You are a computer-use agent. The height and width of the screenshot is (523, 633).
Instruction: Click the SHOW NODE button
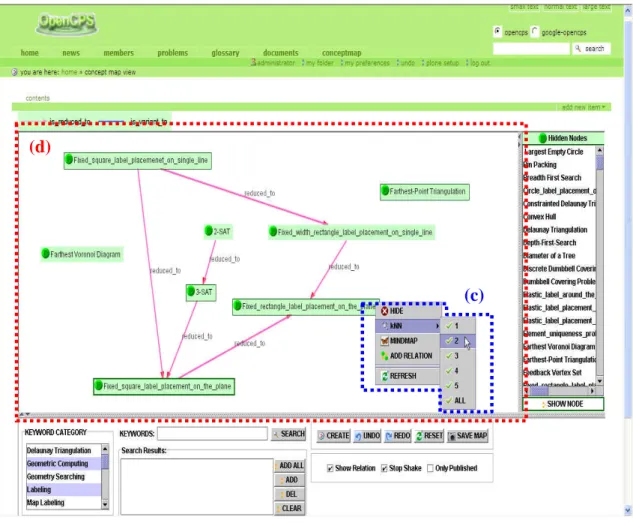click(x=564, y=404)
